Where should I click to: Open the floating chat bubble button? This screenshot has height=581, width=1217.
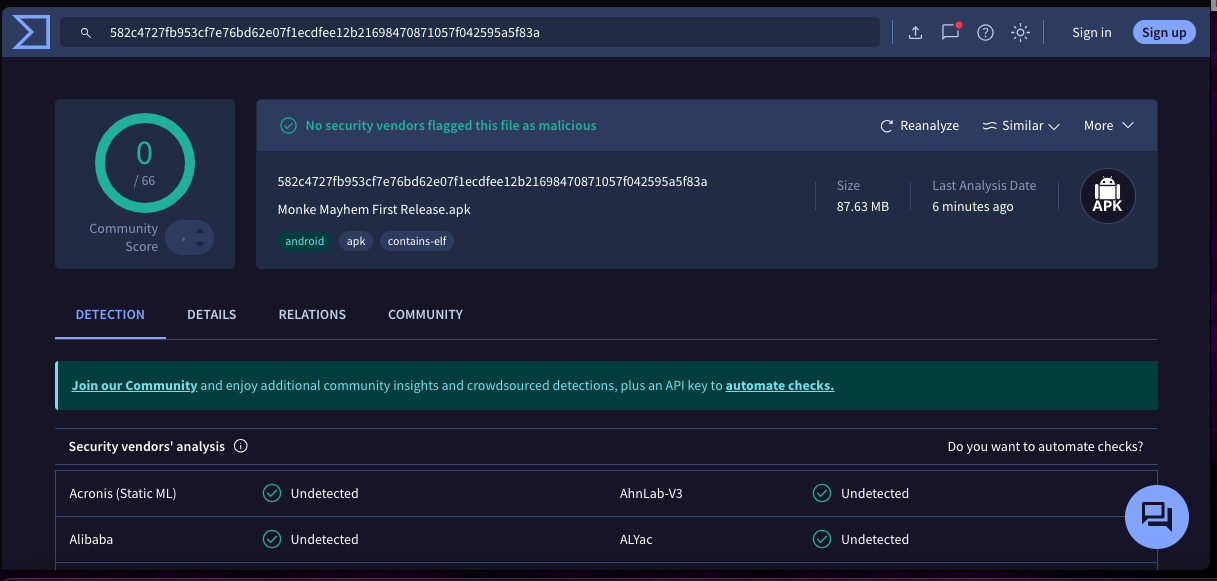click(x=1156, y=517)
